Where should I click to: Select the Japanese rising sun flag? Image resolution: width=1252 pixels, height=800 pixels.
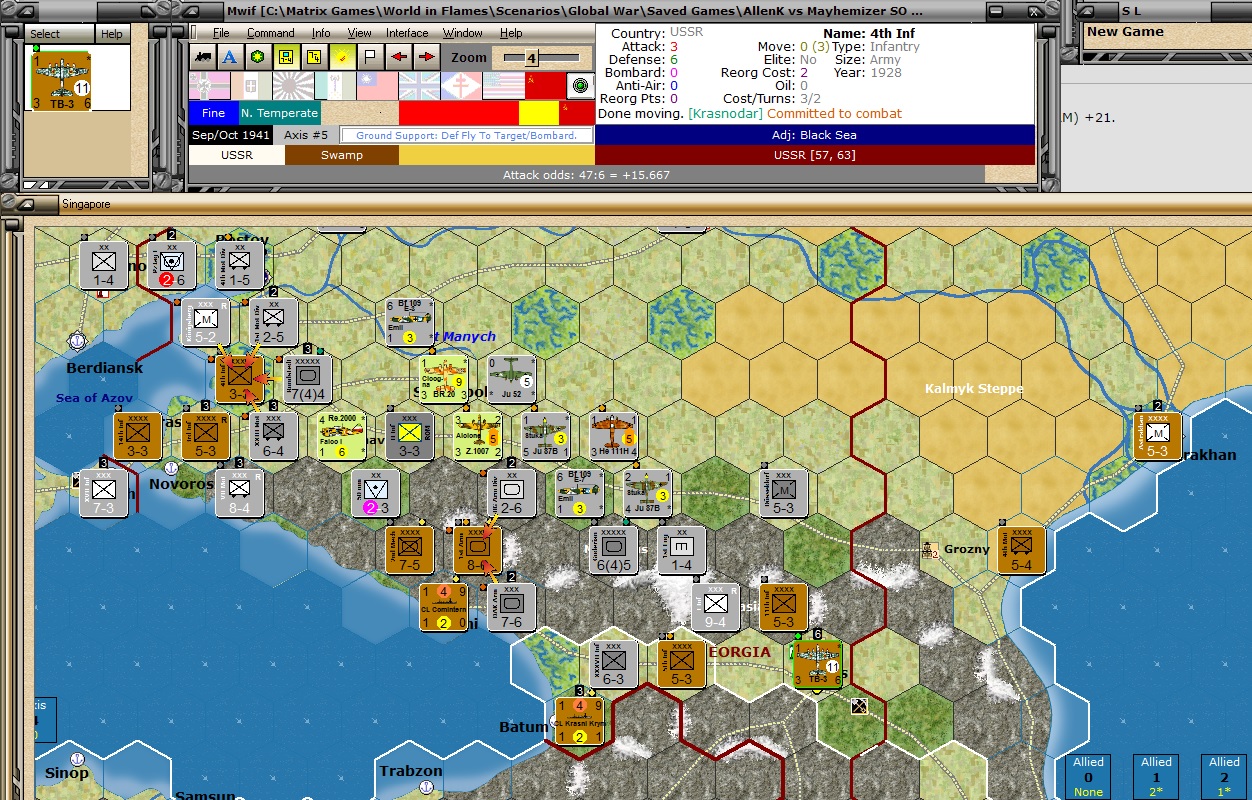(293, 86)
